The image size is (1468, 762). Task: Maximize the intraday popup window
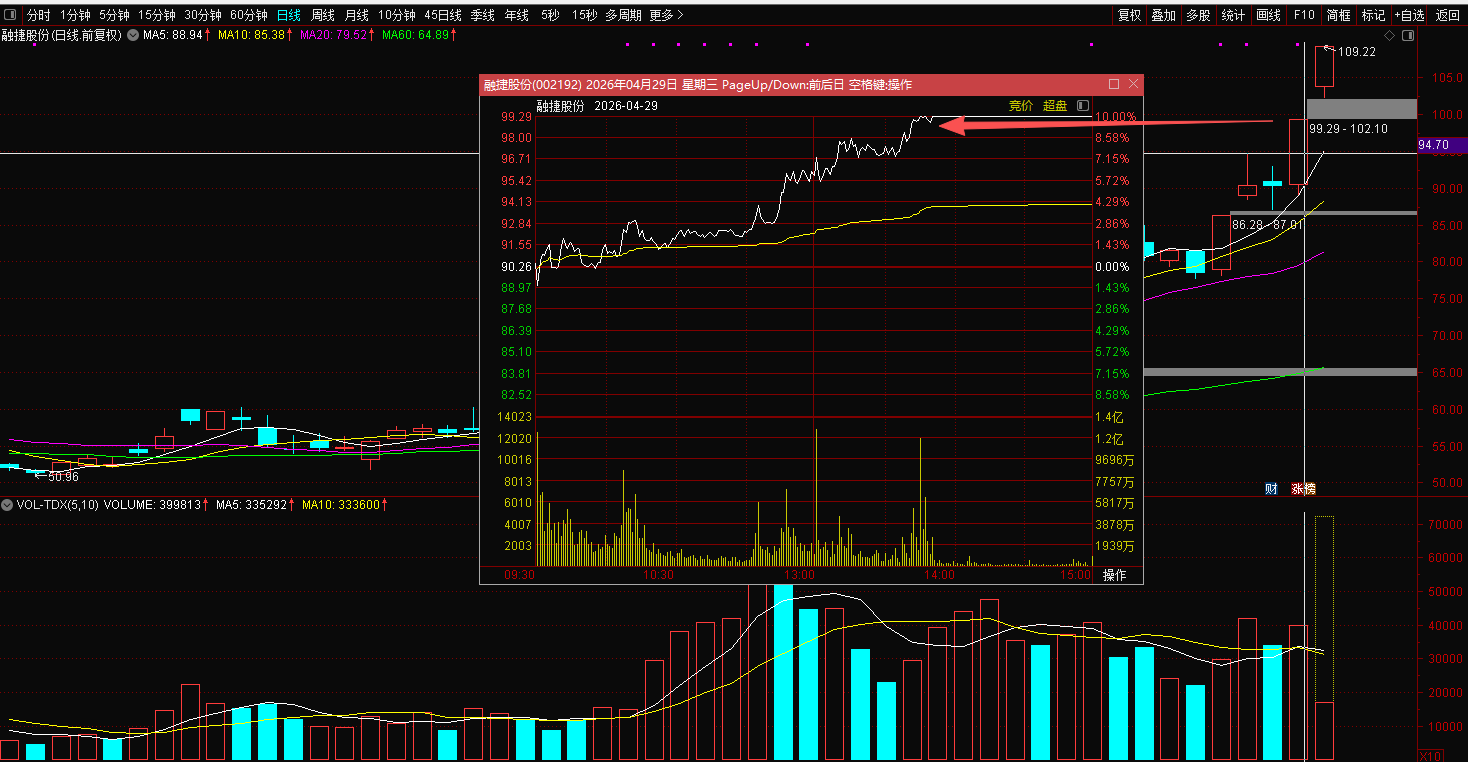coord(1113,85)
